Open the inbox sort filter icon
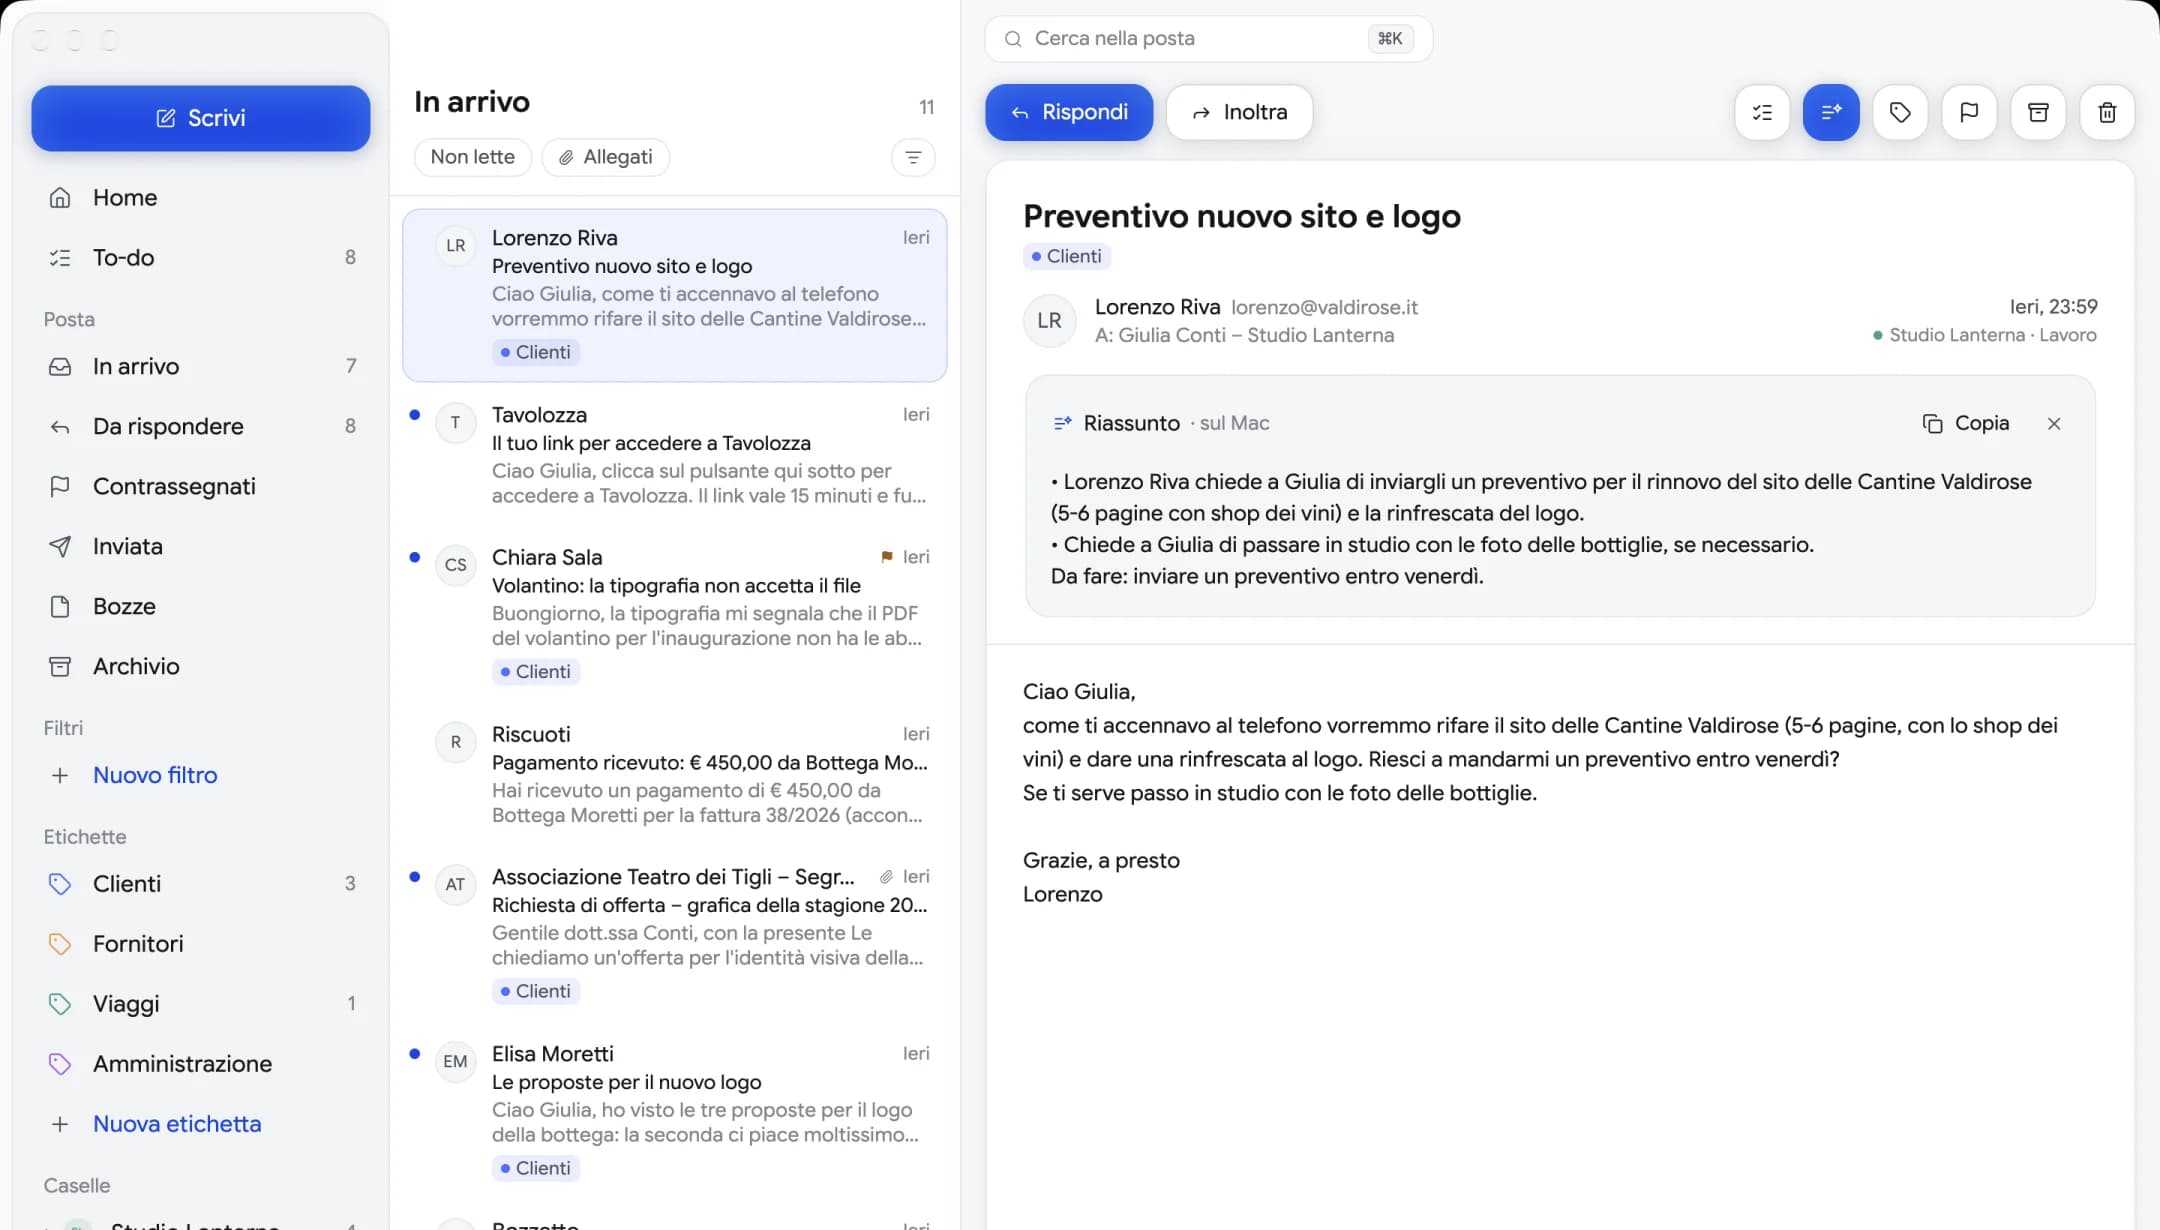Screen dimensions: 2160x1230 913,157
